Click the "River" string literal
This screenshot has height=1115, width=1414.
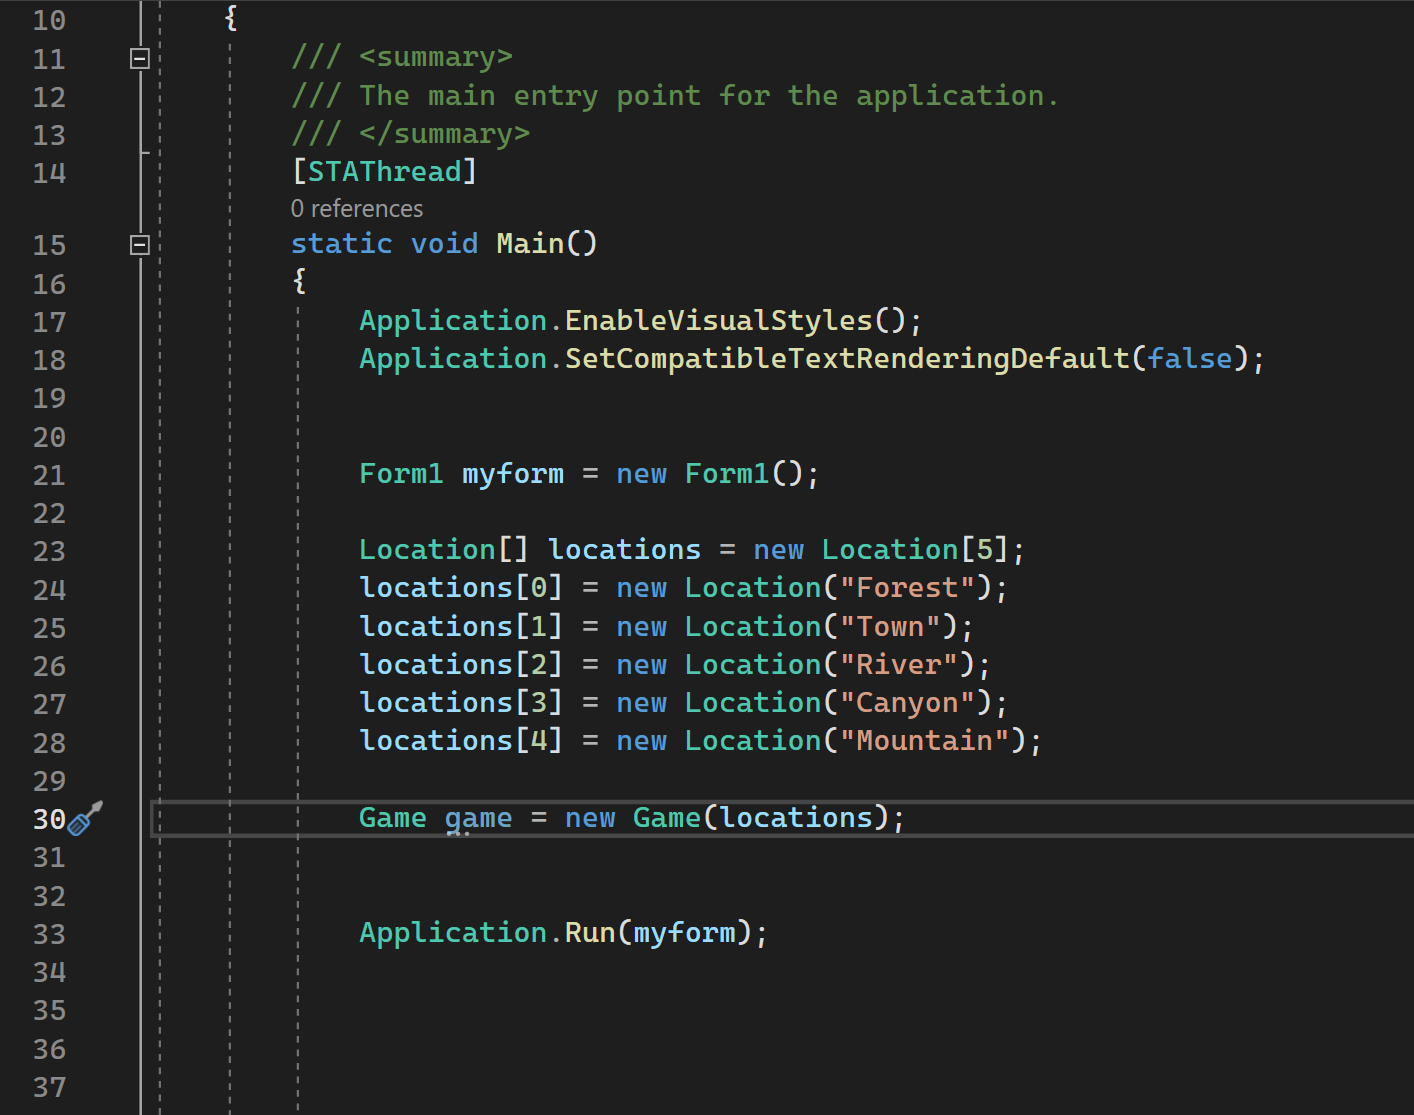898,665
